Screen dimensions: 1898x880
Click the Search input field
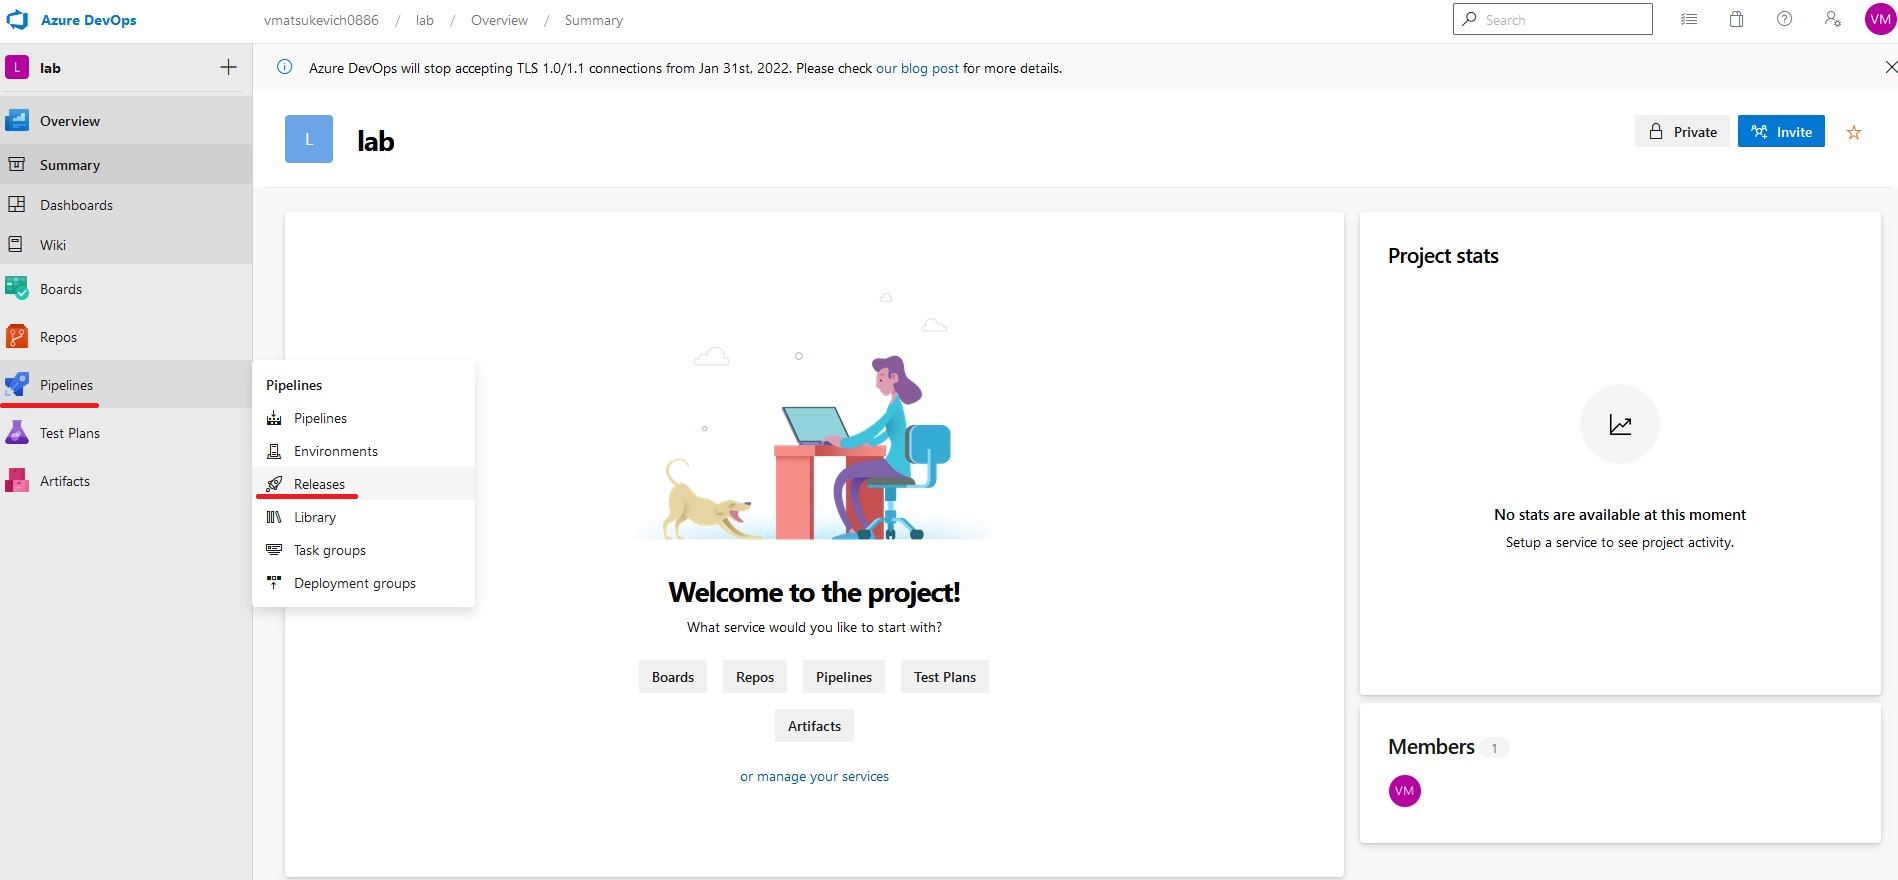pos(1553,19)
